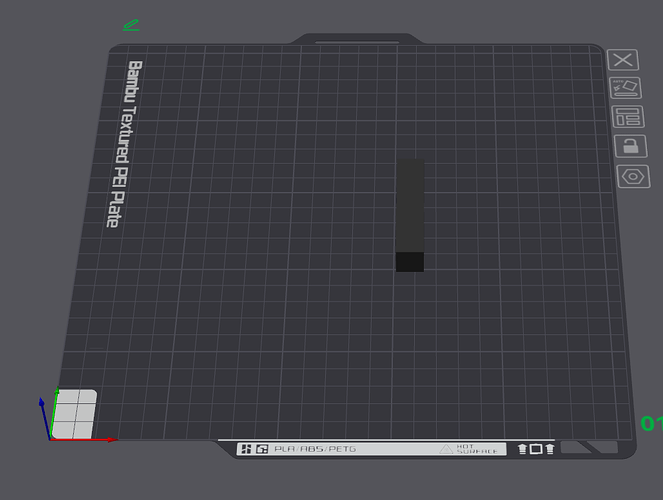
Task: Click the green plate number 01
Action: (651, 424)
